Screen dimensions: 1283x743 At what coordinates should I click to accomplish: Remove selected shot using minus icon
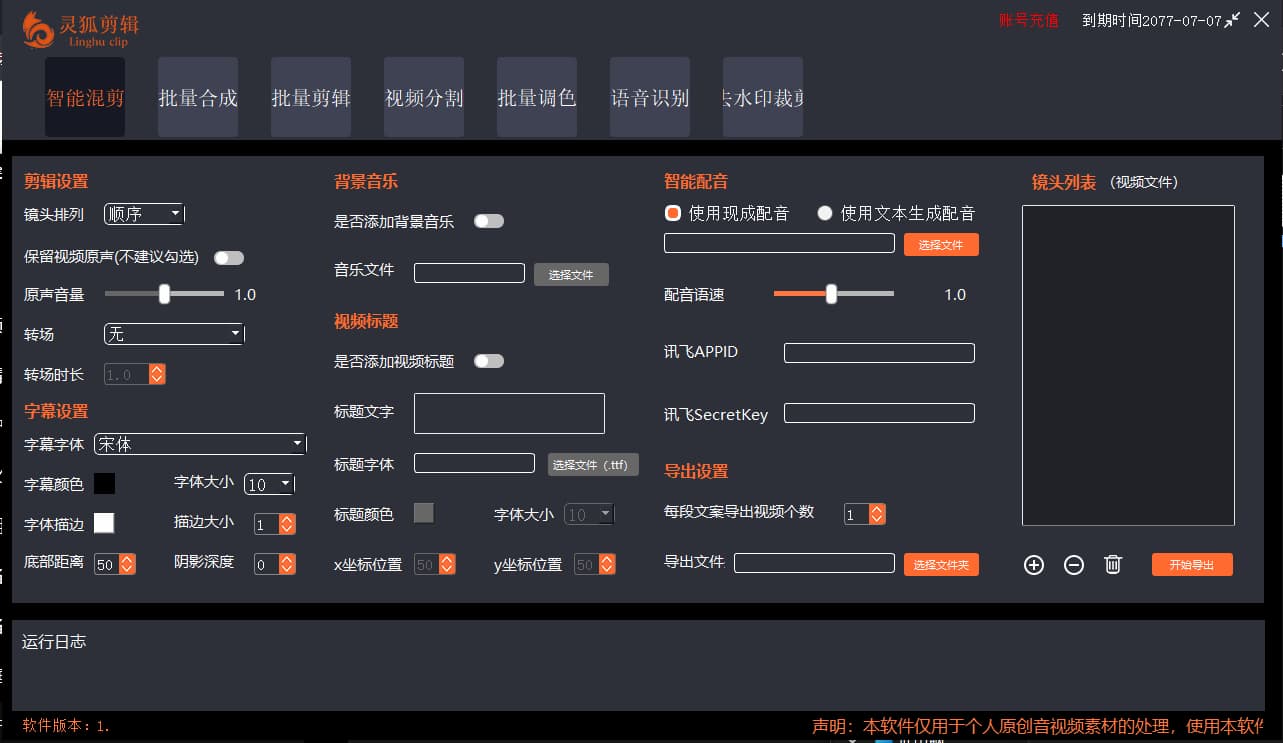tap(1073, 565)
